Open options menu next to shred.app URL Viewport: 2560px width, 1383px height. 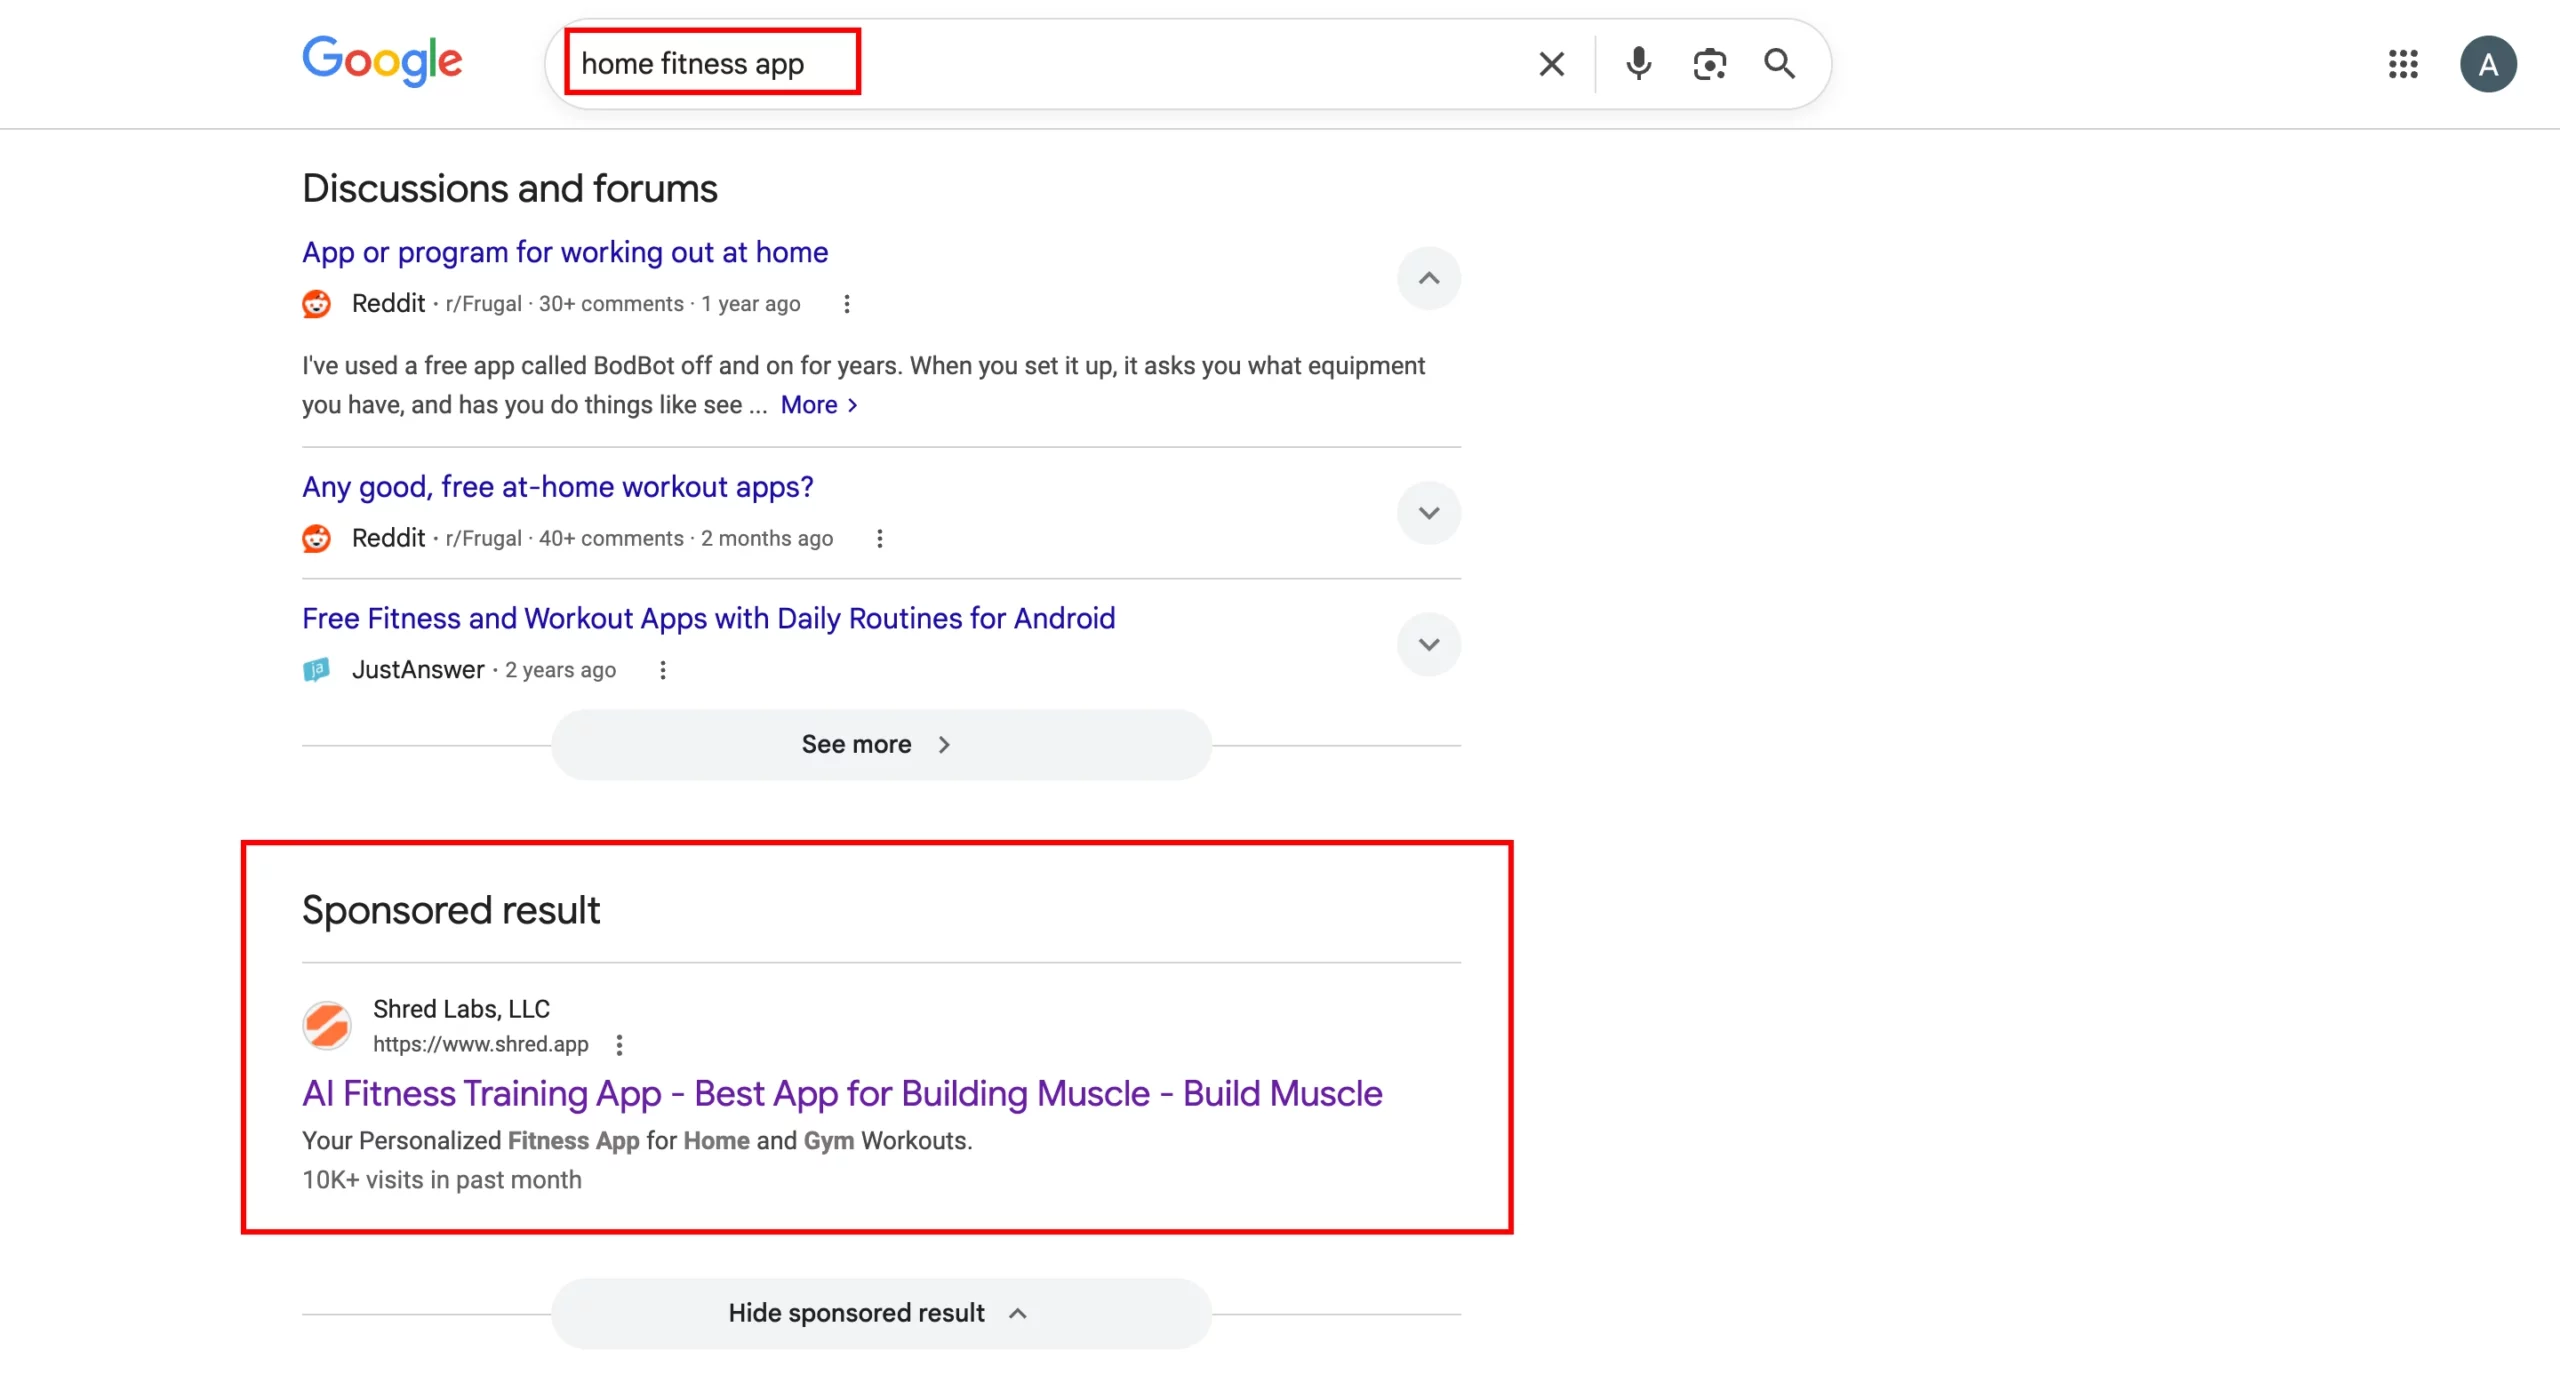[x=619, y=1045]
